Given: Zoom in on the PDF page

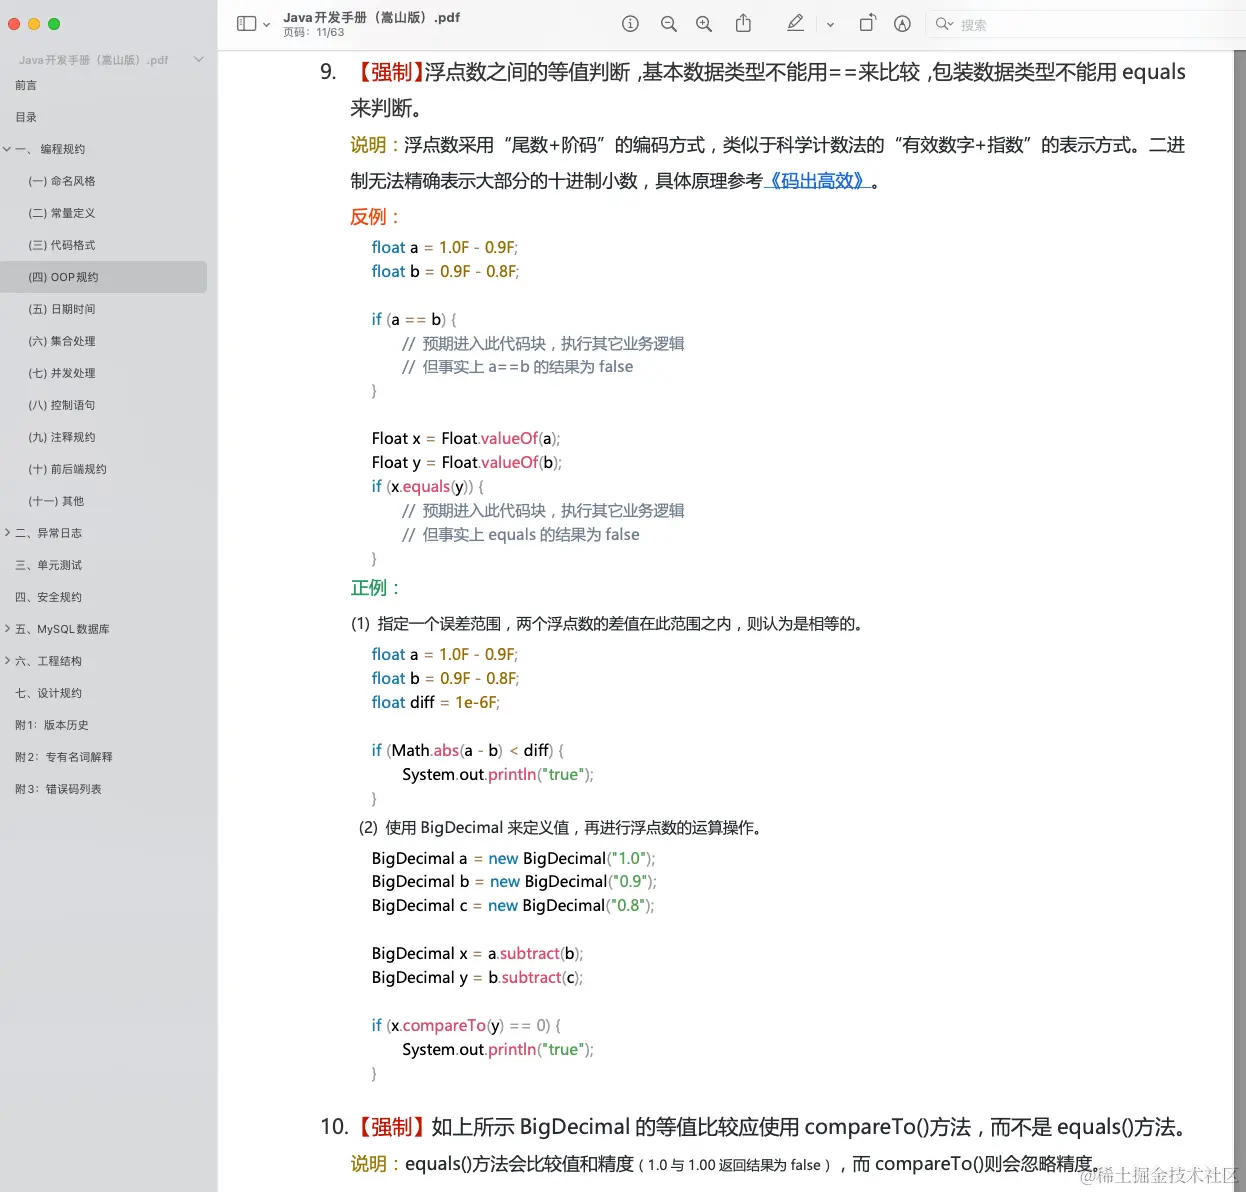Looking at the screenshot, I should (703, 23).
